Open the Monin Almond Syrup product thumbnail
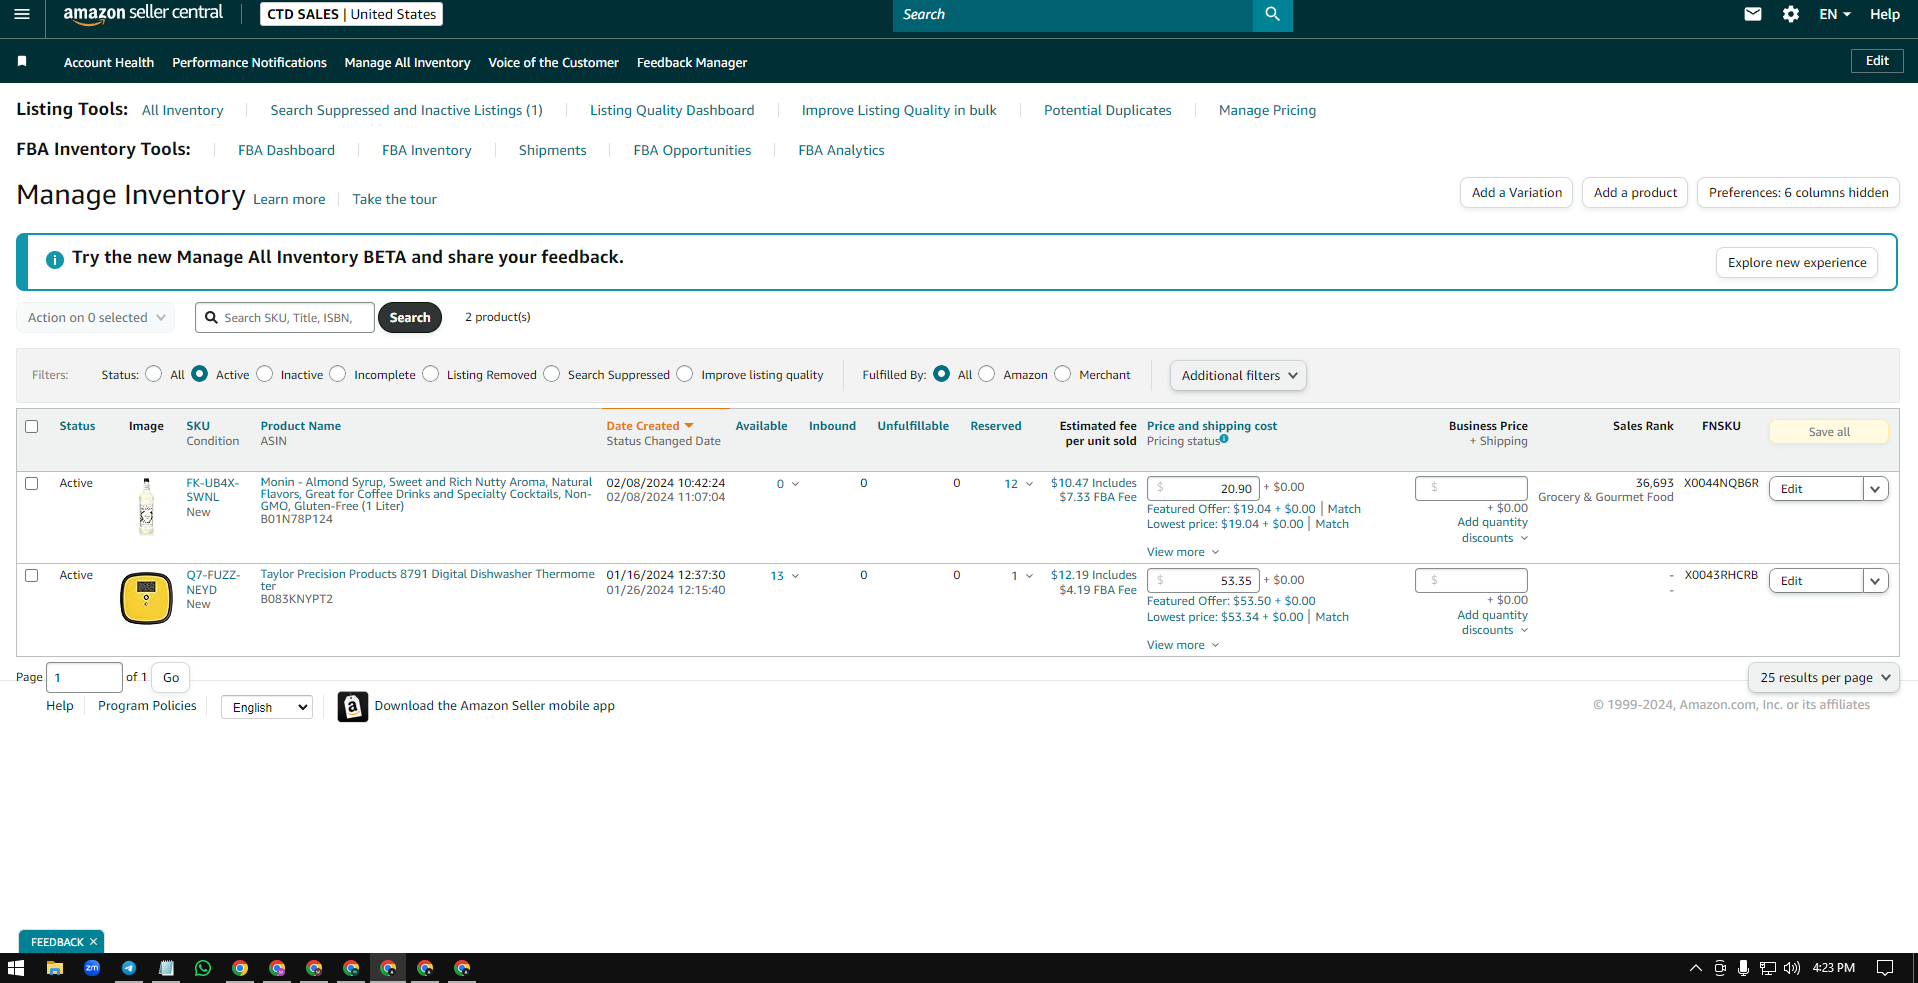Image resolution: width=1918 pixels, height=983 pixels. pyautogui.click(x=146, y=507)
